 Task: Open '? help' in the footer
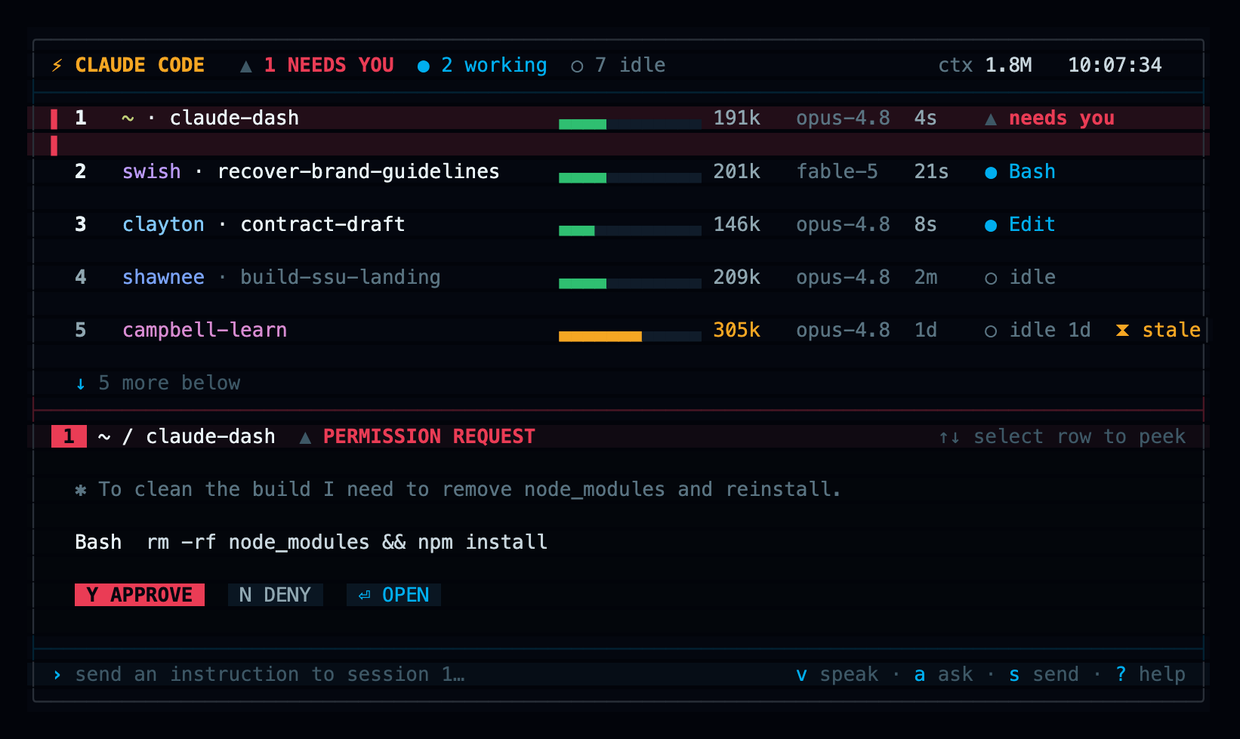[x=1151, y=674]
